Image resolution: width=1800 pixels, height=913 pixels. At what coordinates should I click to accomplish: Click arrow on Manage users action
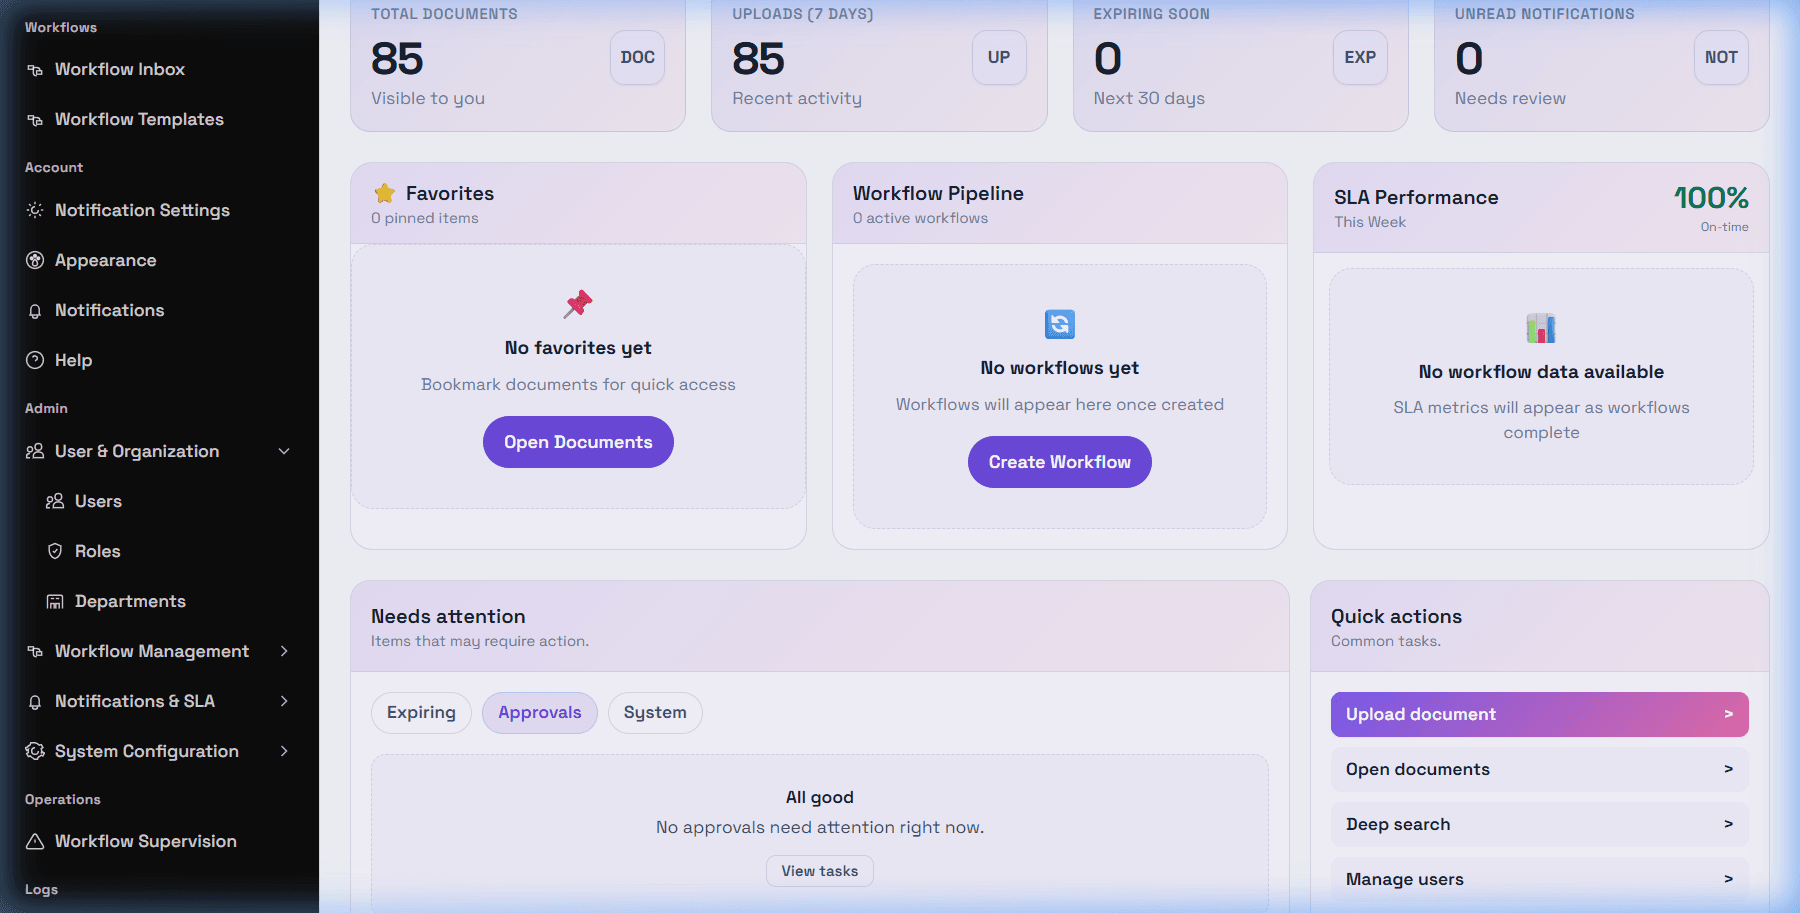[x=1728, y=879]
